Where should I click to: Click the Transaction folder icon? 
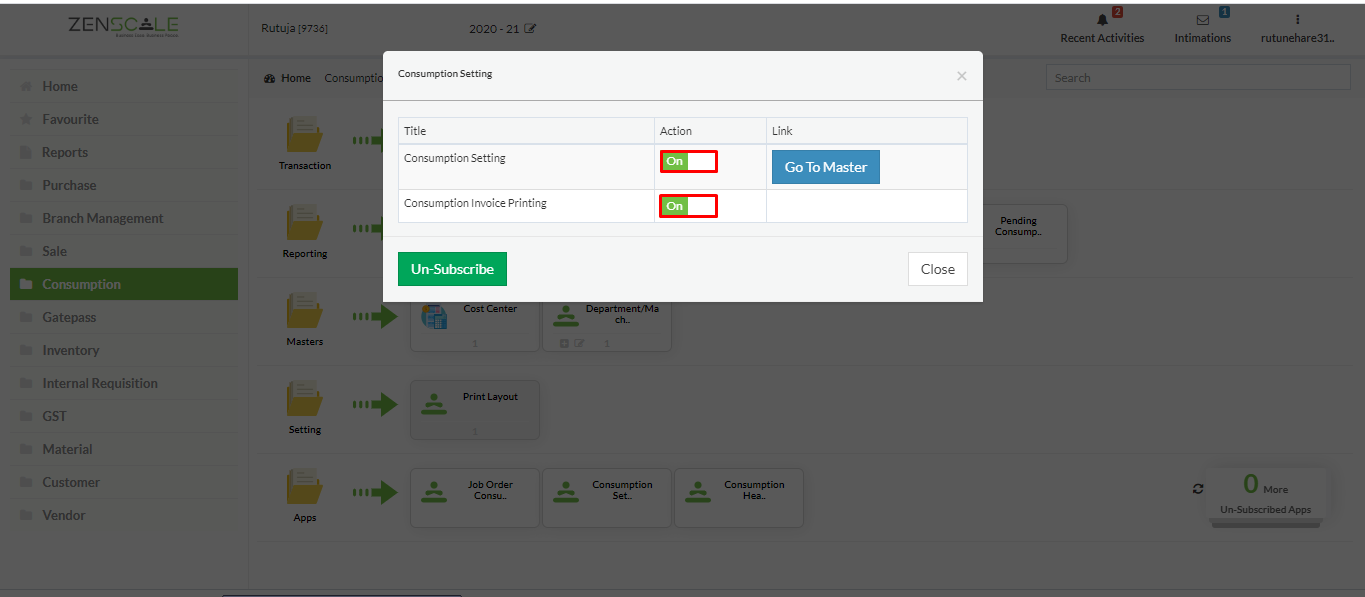click(x=304, y=135)
